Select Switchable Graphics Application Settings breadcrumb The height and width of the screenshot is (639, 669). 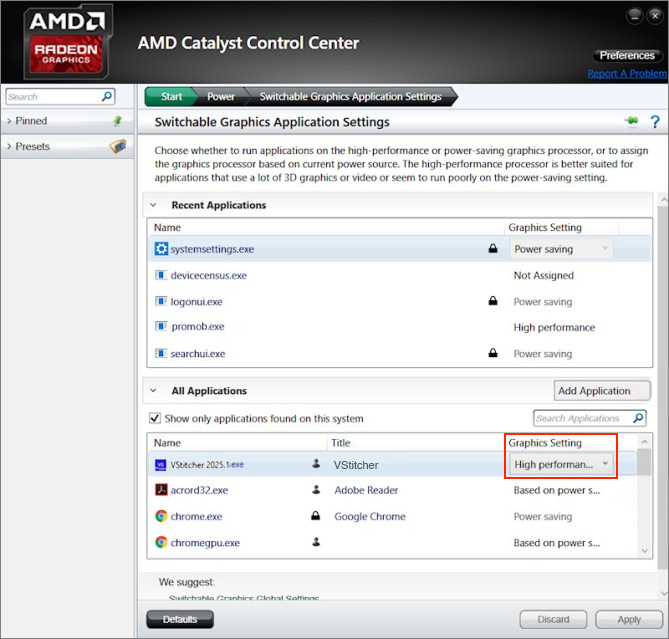(x=351, y=97)
